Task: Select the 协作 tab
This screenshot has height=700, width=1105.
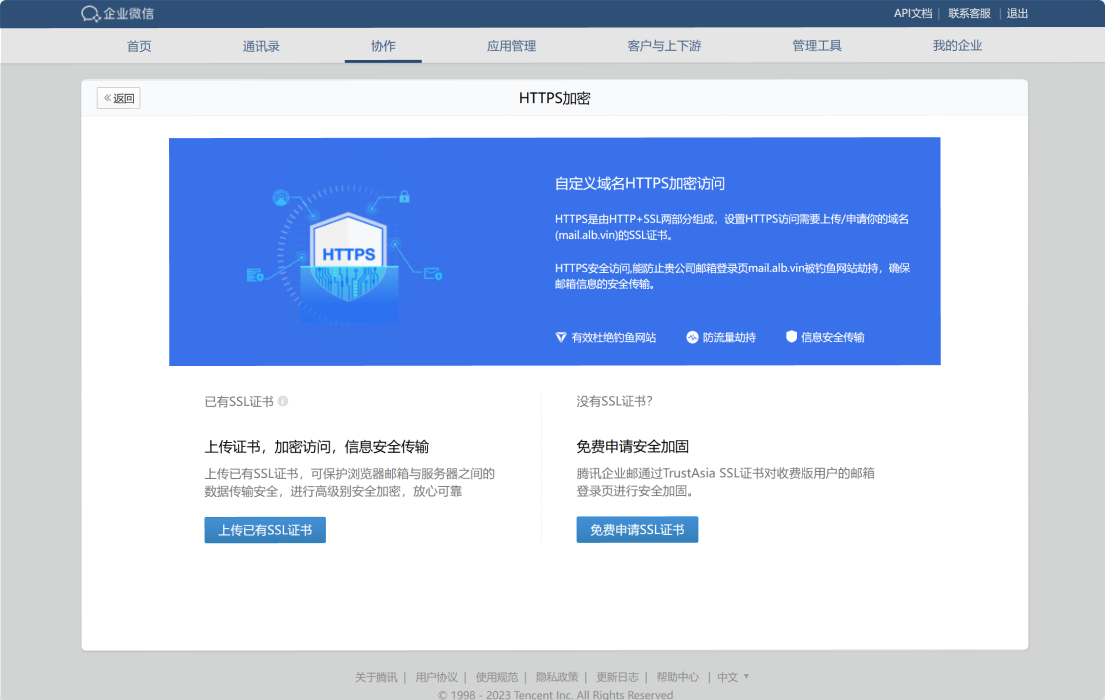Action: coord(383,46)
